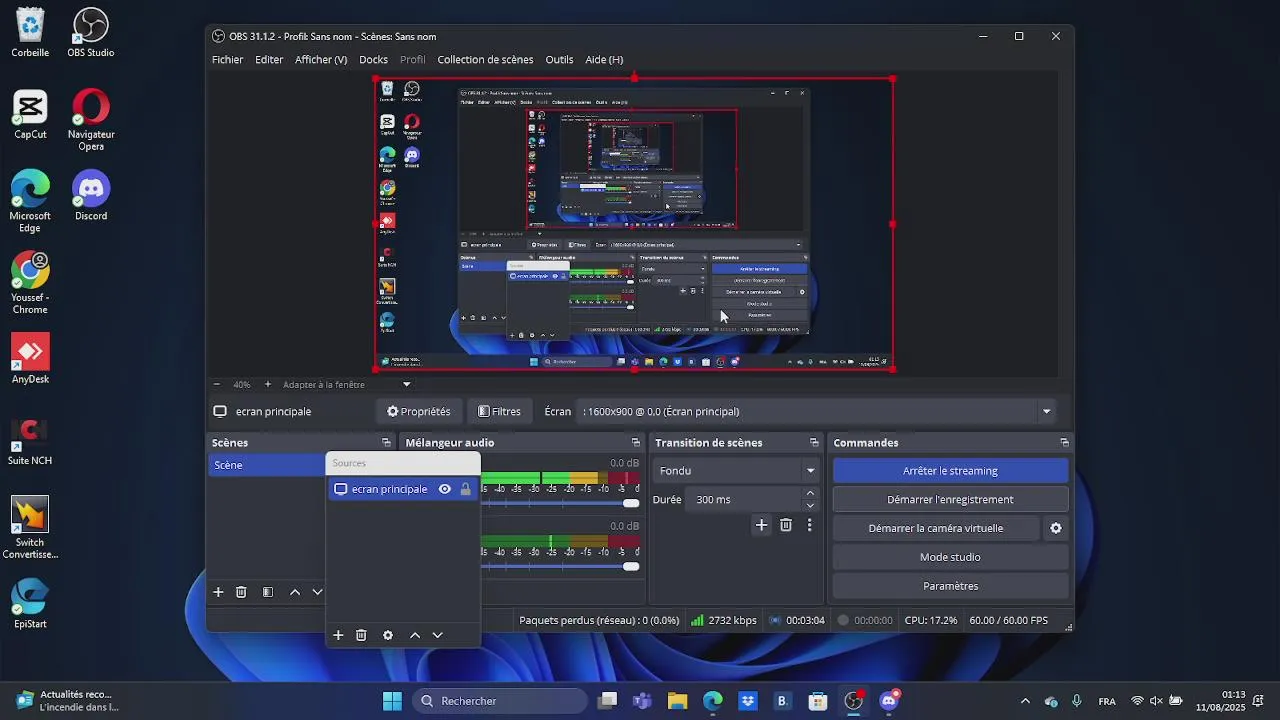The width and height of the screenshot is (1280, 720).
Task: Open source properties gear in the Sources dock
Action: point(388,635)
